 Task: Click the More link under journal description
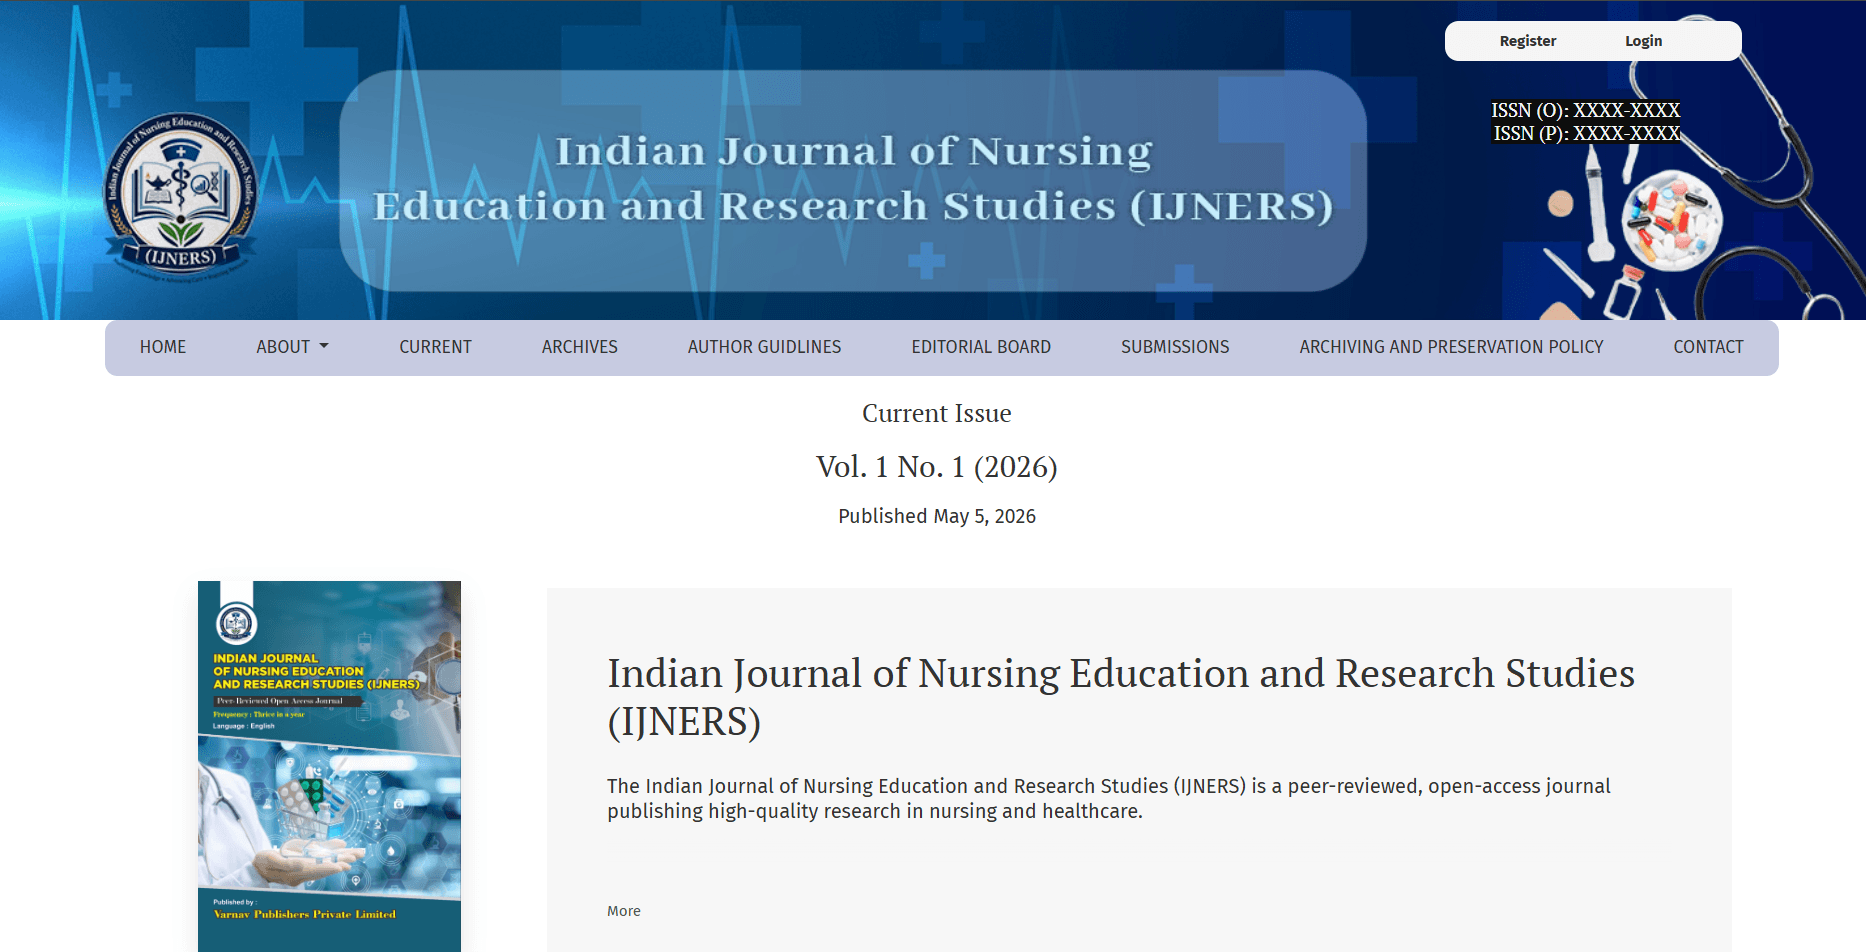pos(624,911)
